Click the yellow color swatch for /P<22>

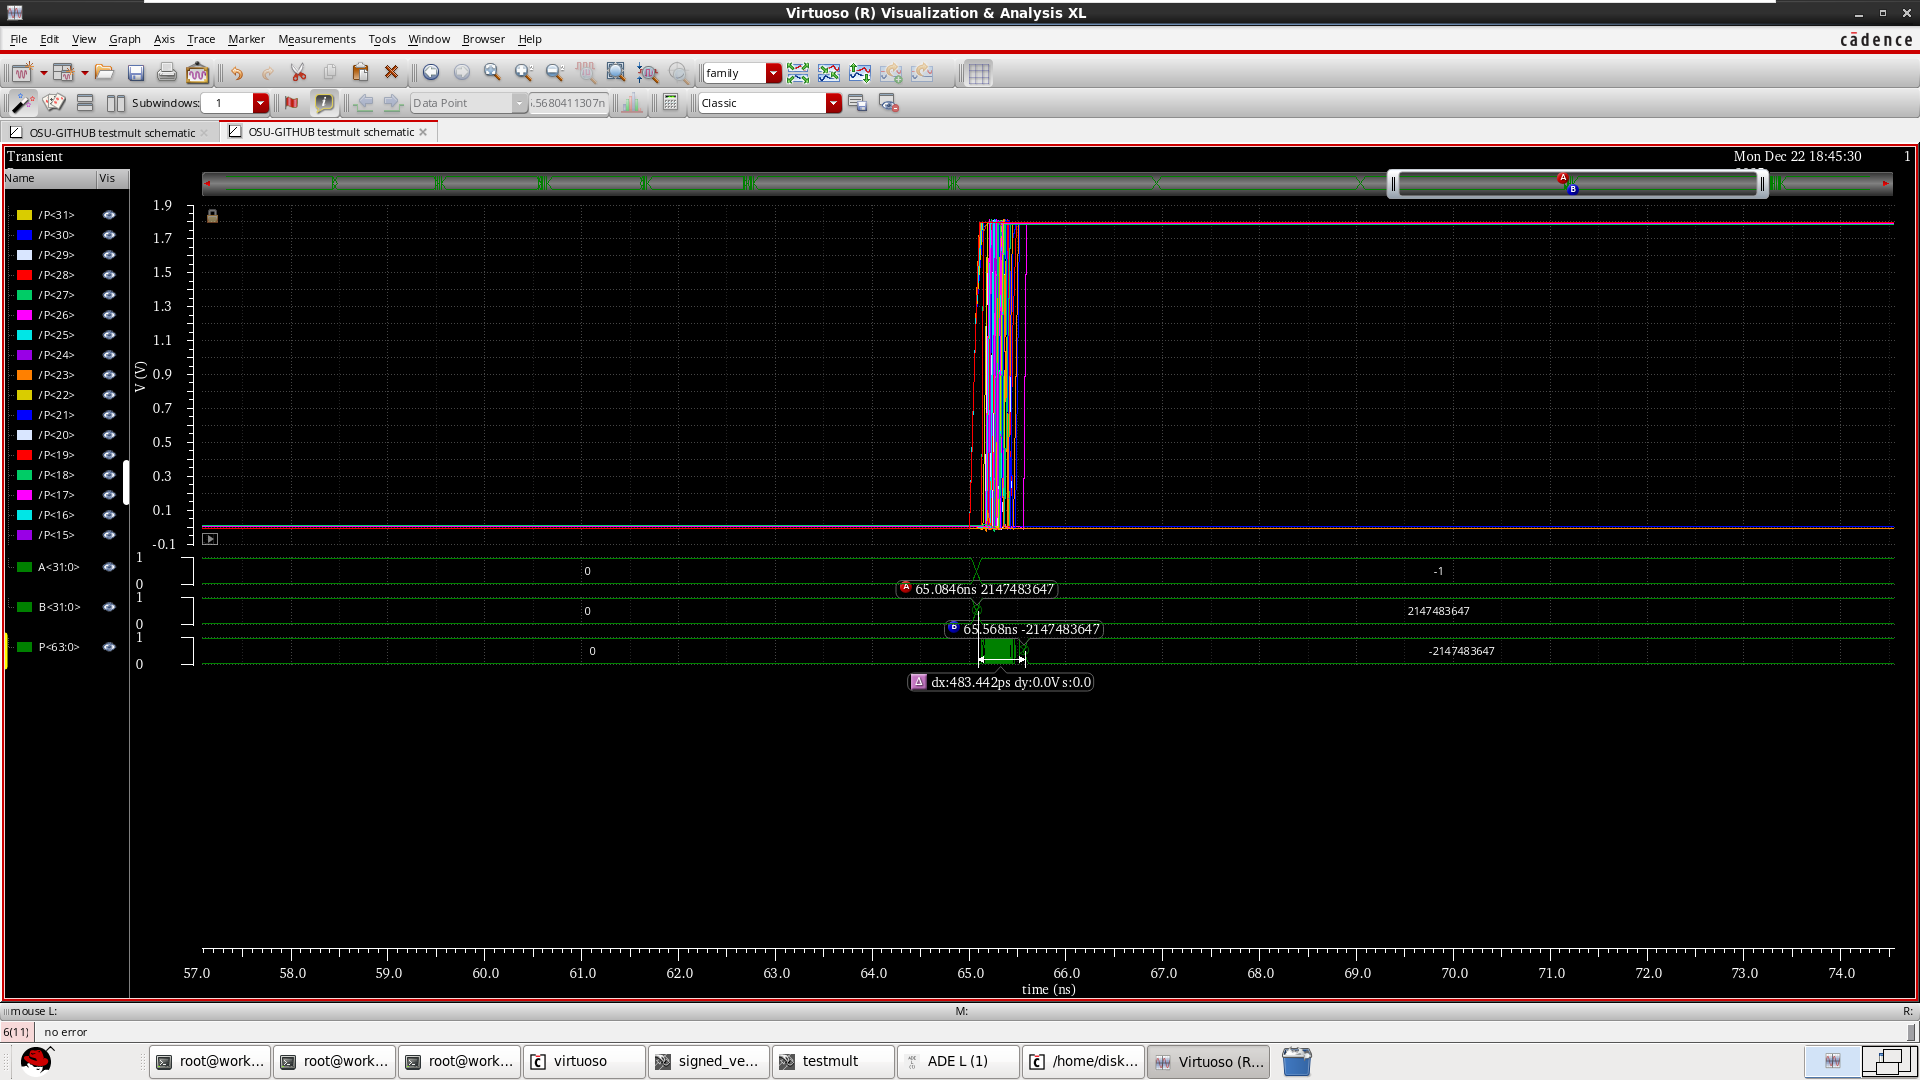click(24, 395)
